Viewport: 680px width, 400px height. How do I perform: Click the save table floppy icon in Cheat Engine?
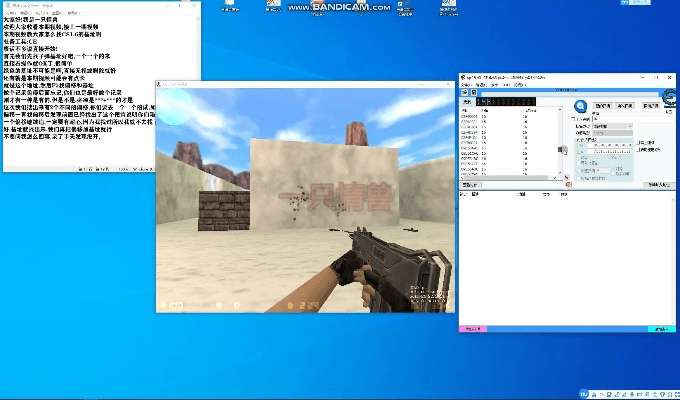click(474, 92)
